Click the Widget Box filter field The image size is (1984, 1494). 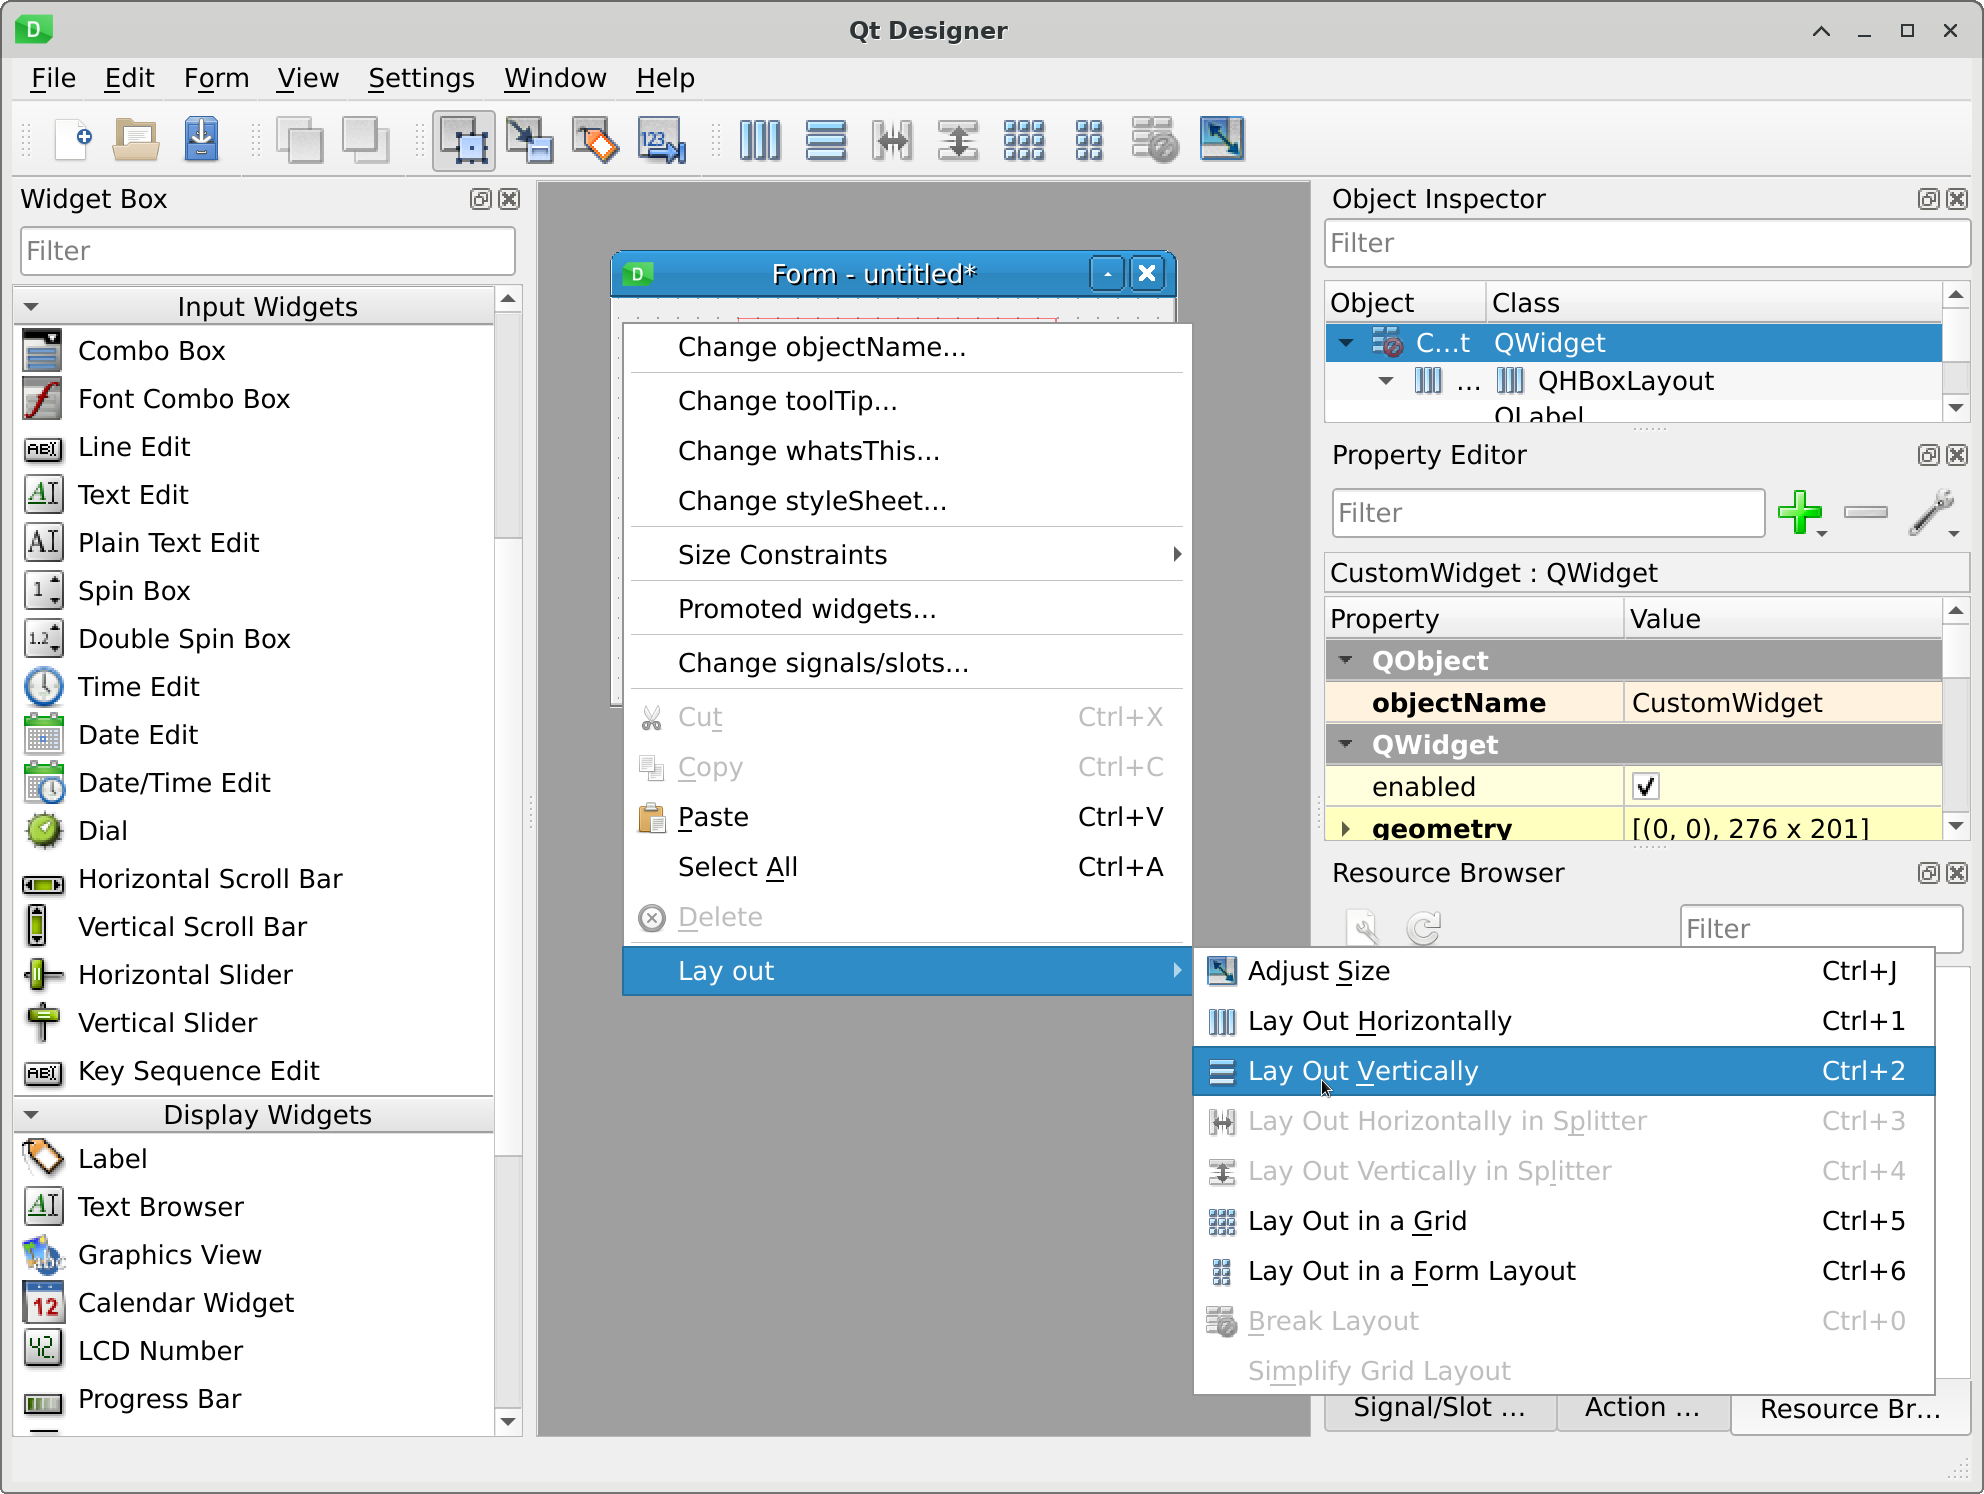[x=267, y=251]
